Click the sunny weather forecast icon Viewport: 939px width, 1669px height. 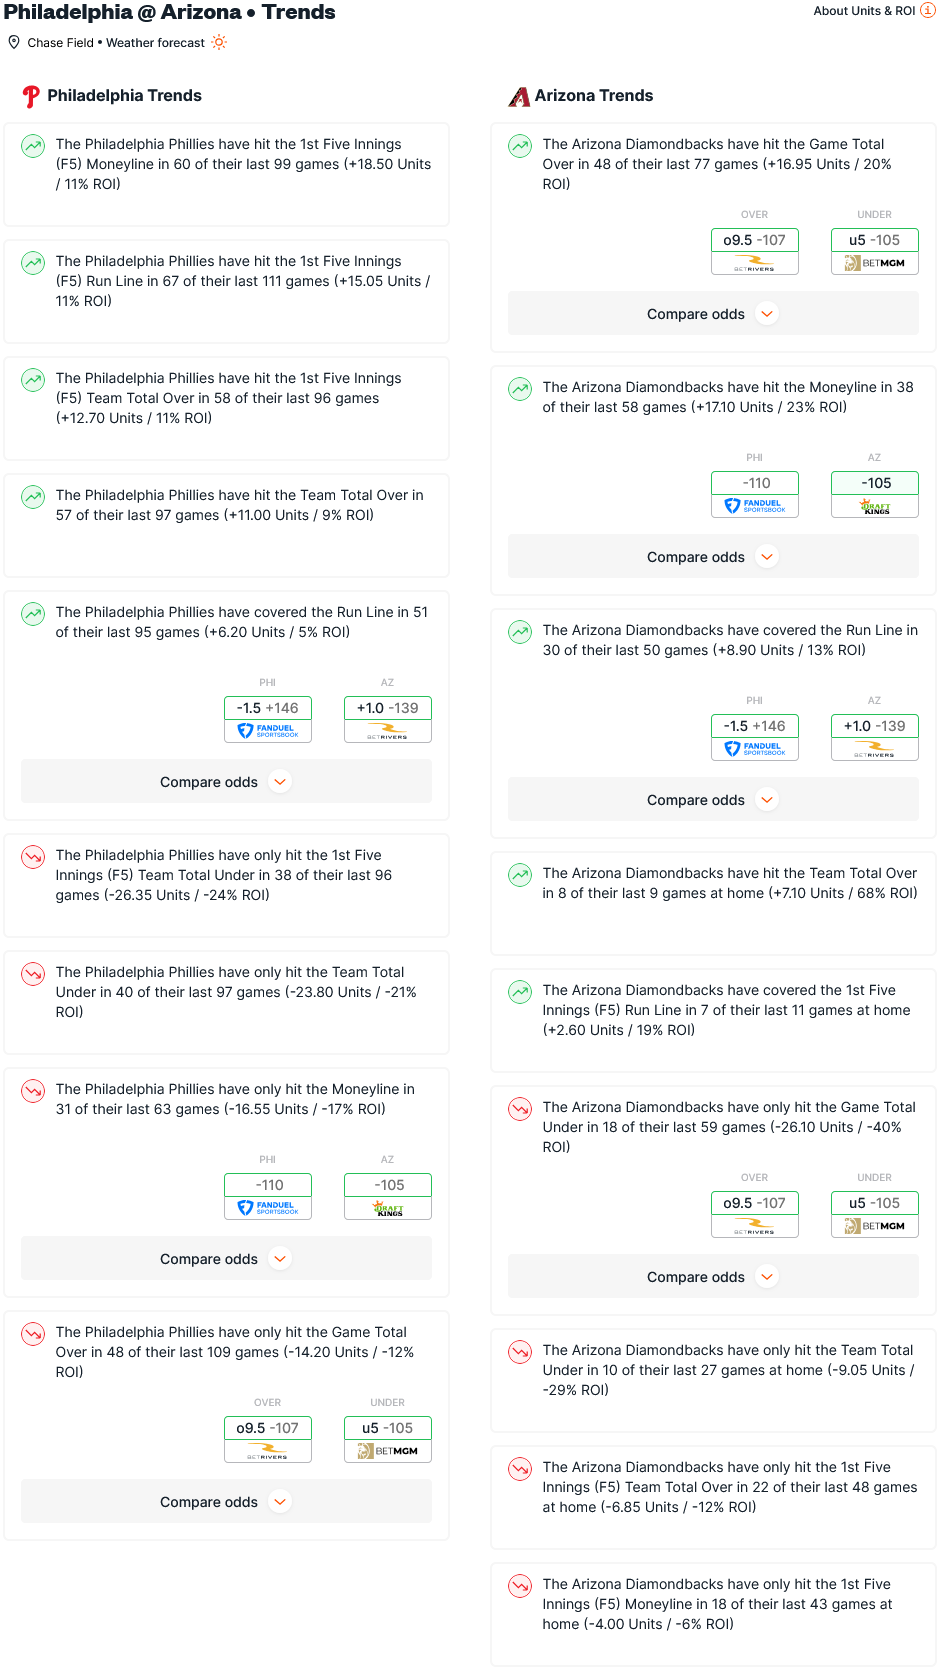coord(219,42)
